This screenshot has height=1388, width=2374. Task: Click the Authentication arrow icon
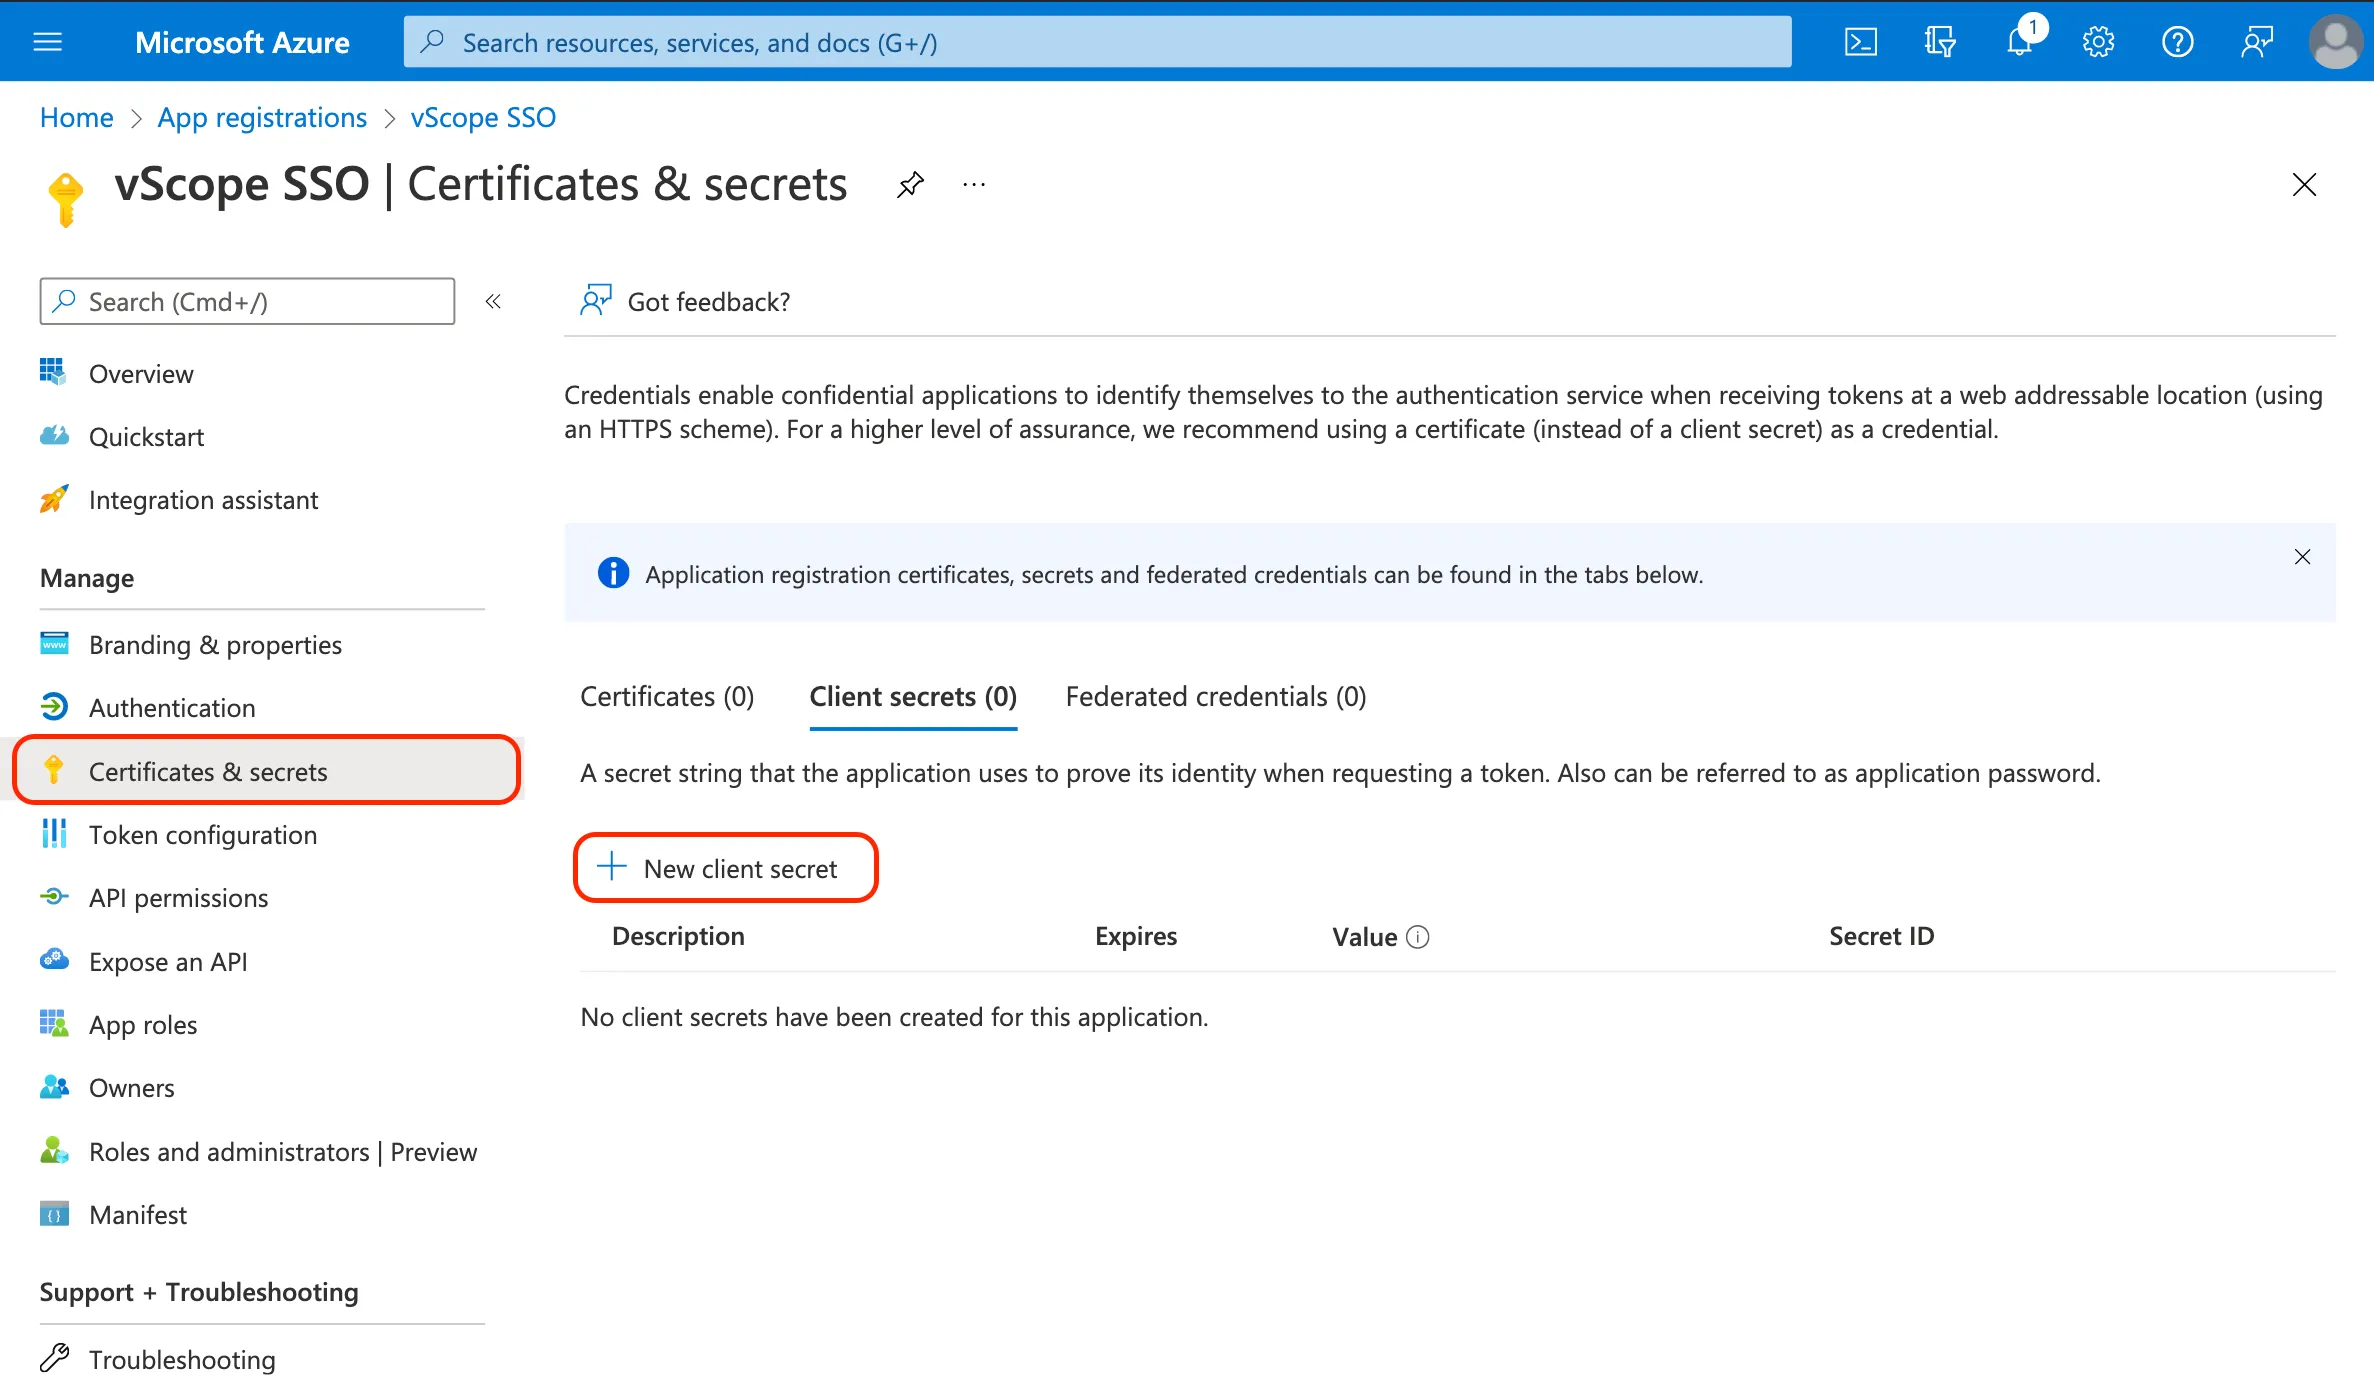(54, 707)
